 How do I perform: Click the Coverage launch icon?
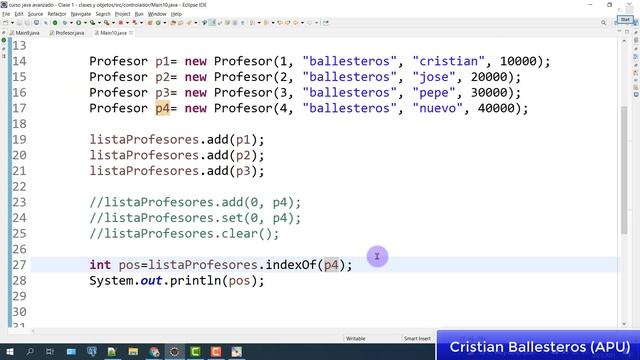[x=92, y=23]
